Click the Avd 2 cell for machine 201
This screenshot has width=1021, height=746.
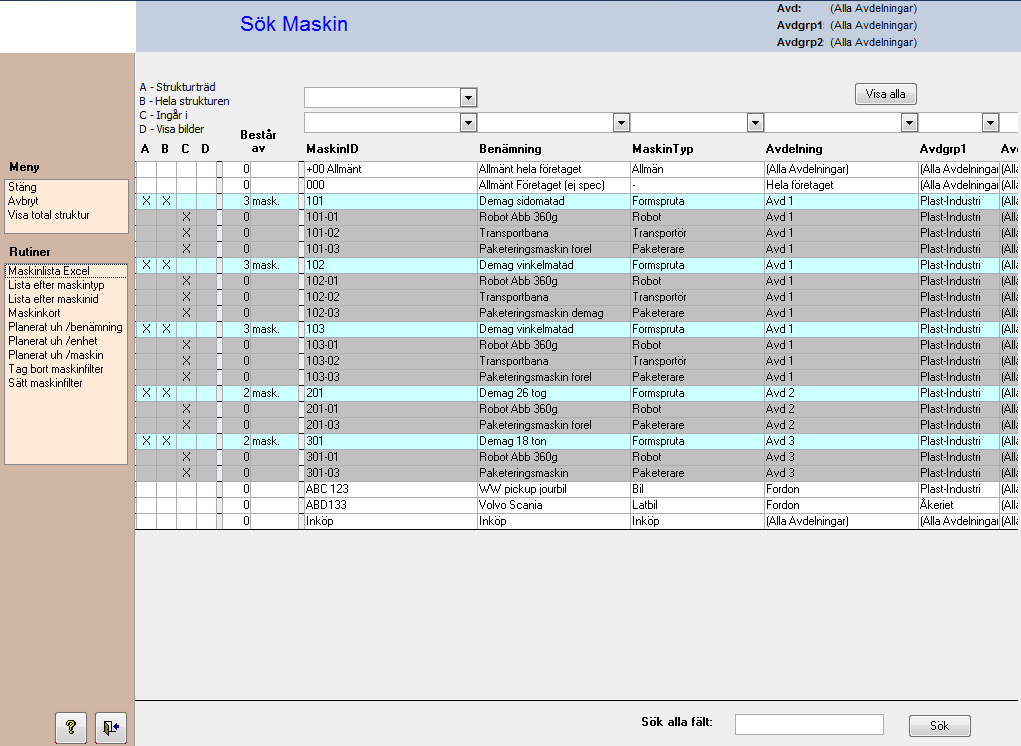(841, 393)
